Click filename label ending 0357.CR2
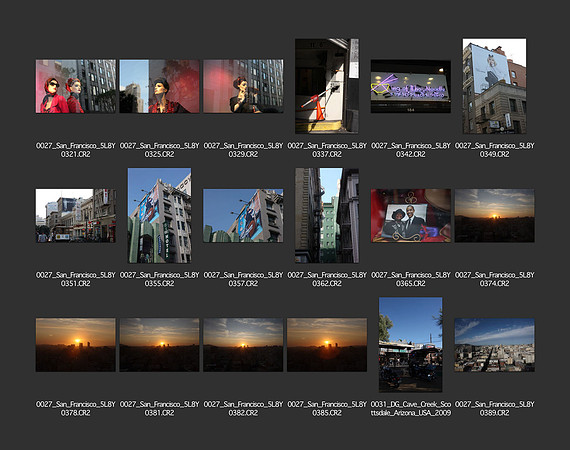 point(243,279)
